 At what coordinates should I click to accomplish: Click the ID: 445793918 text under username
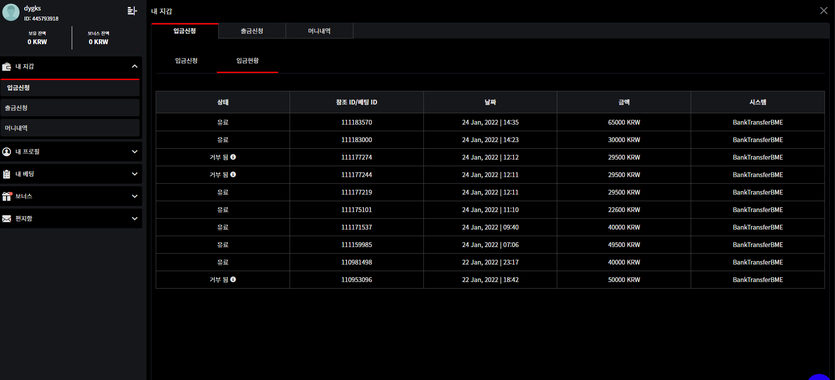coord(42,19)
